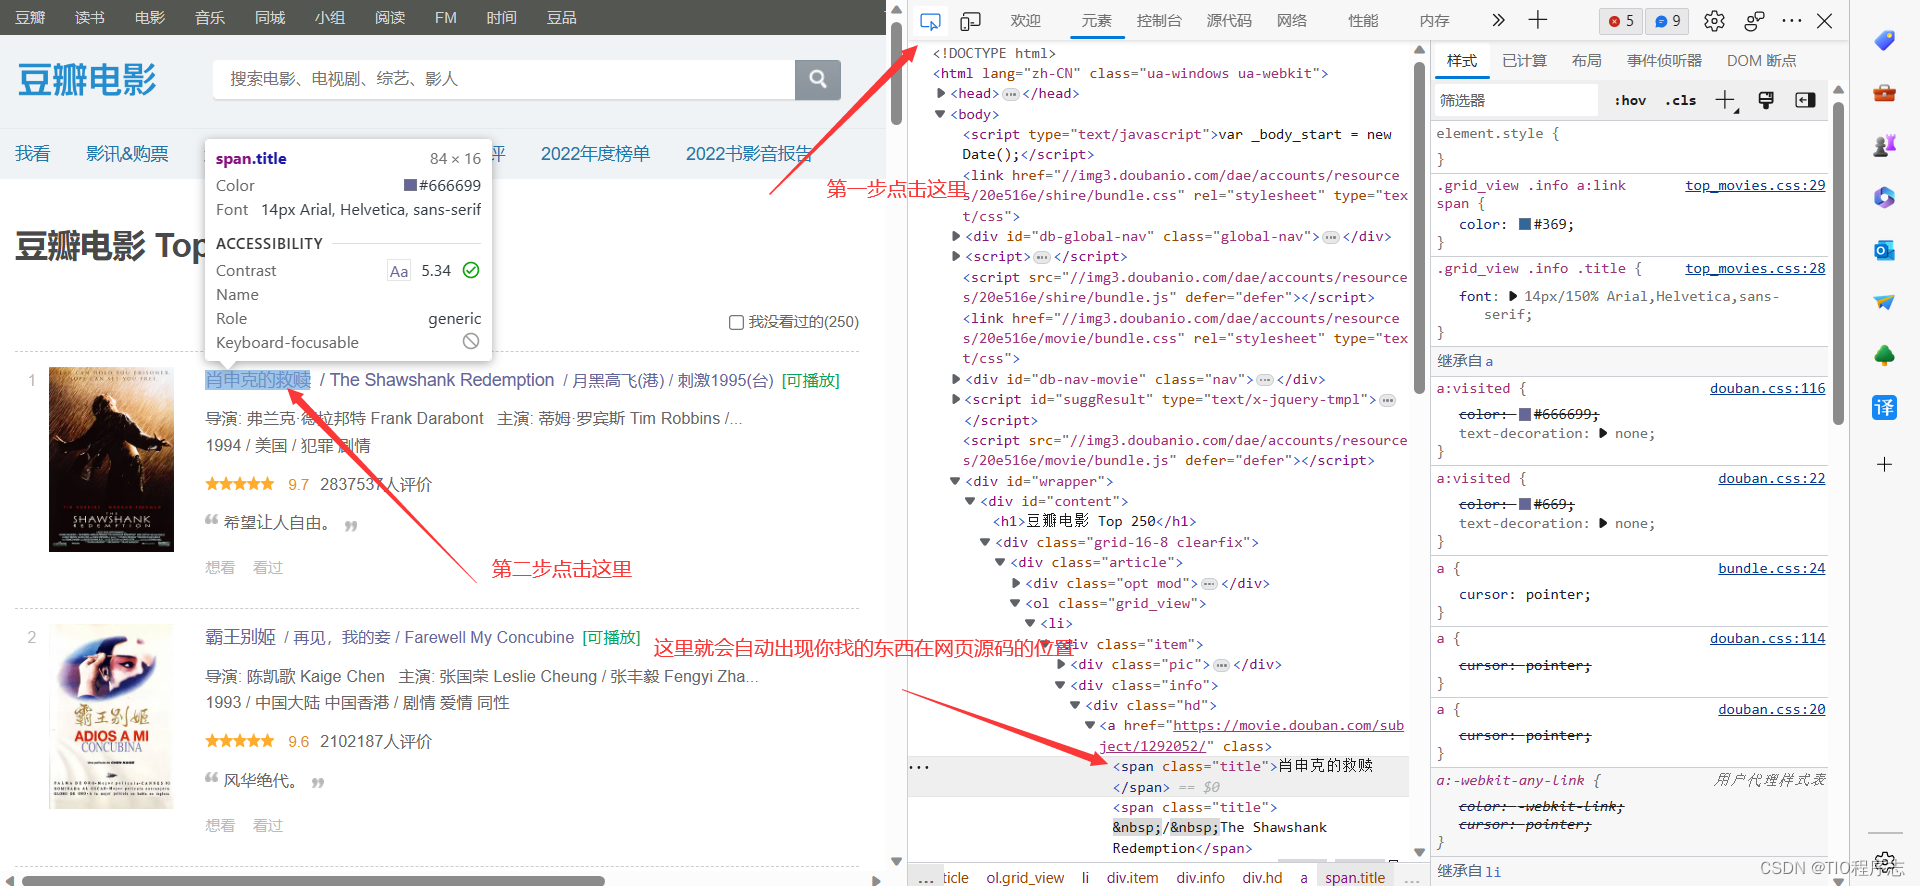
Task: Open the Edge sidebar tools briefcase icon
Action: [x=1884, y=93]
